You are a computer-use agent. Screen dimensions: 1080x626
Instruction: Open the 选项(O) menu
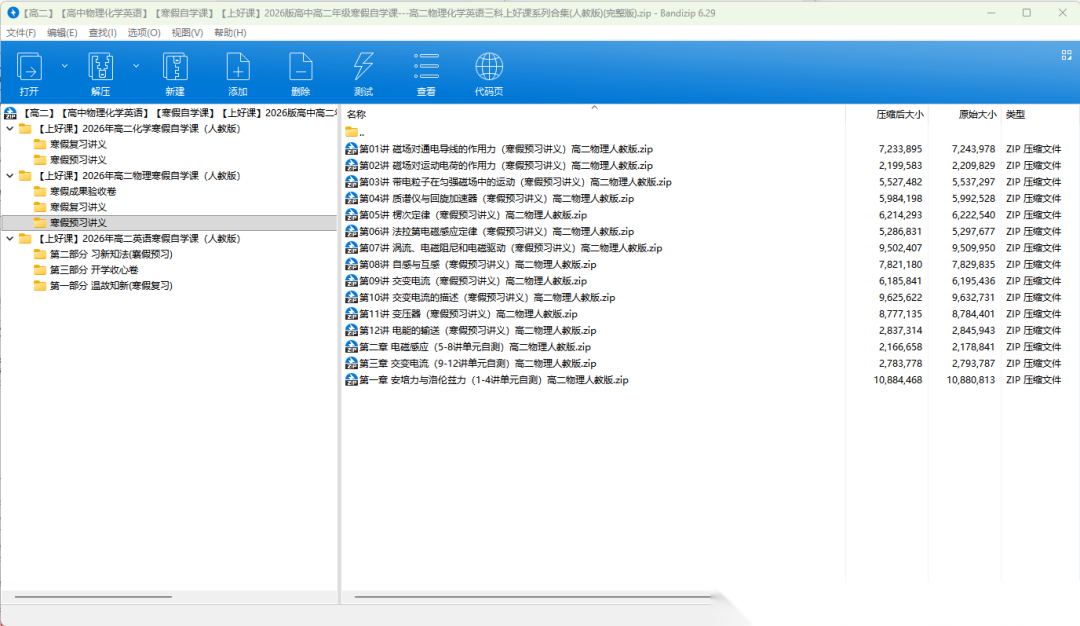(x=144, y=33)
